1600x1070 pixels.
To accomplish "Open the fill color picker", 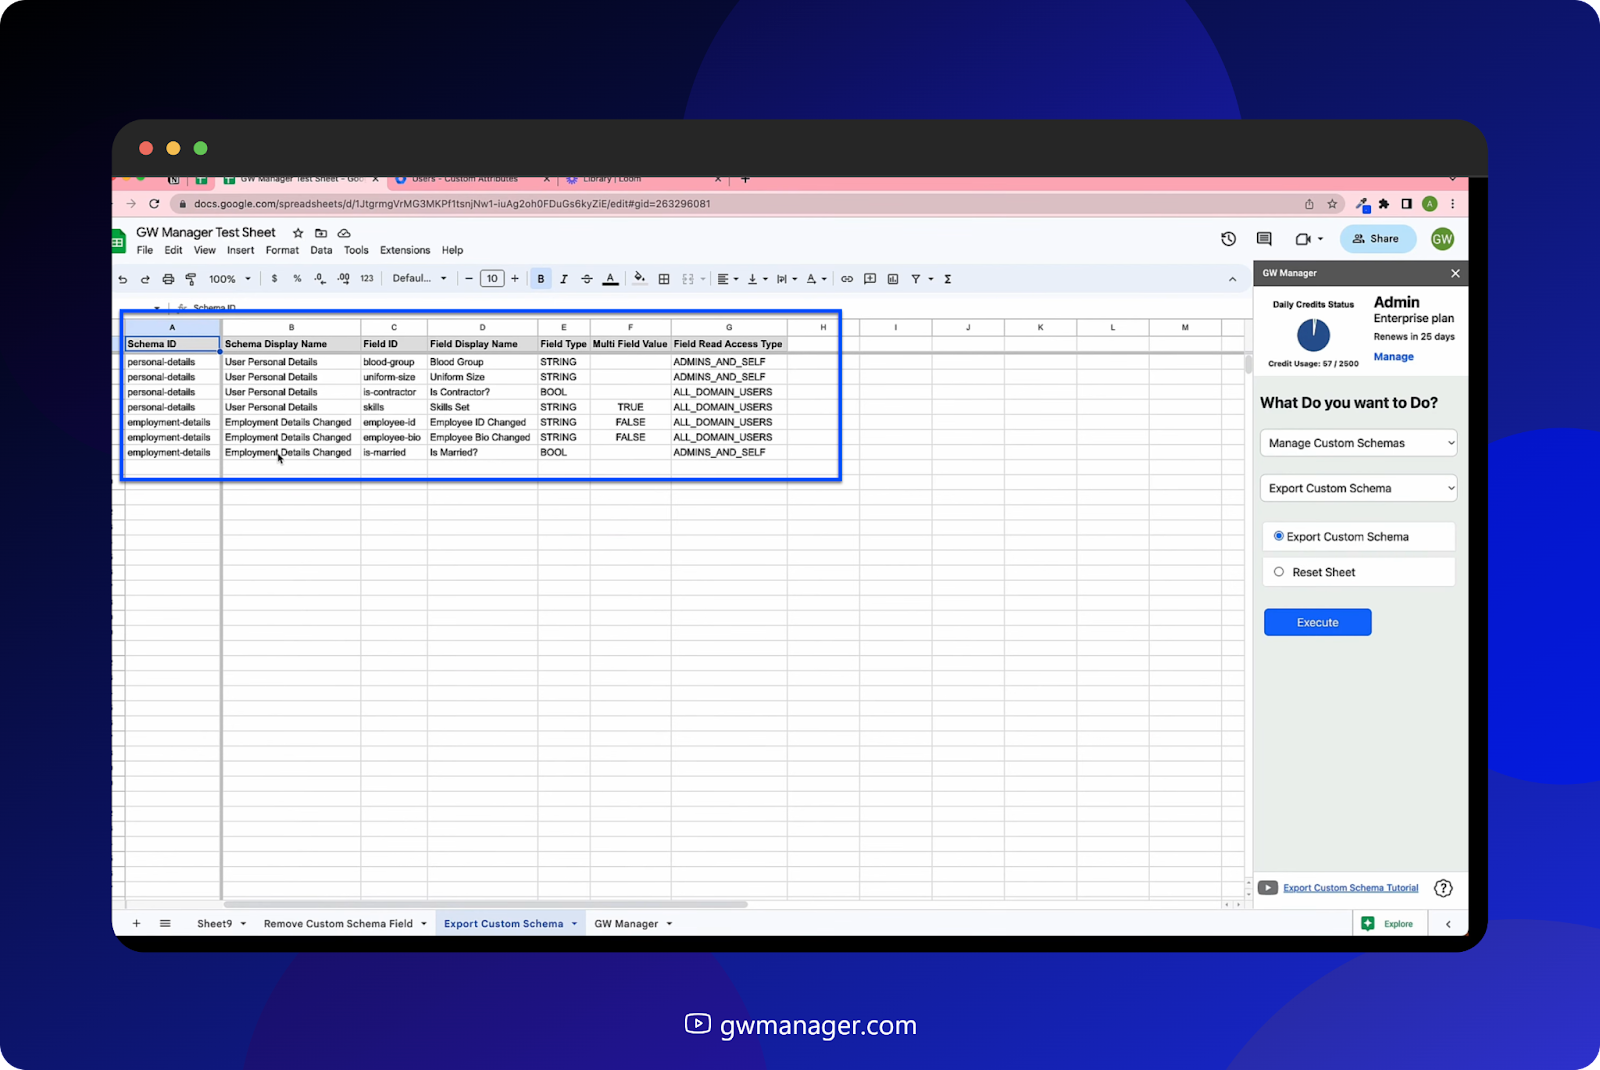I will pos(640,279).
